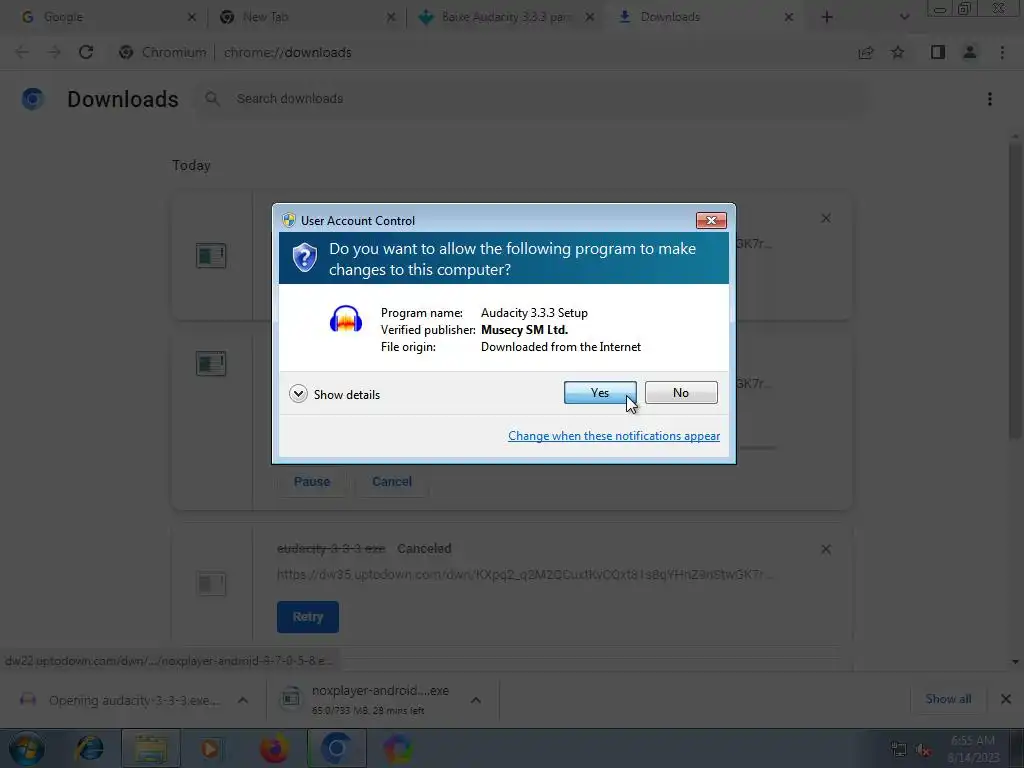
Task: Open 'Change when these notifications appear' link
Action: [614, 436]
